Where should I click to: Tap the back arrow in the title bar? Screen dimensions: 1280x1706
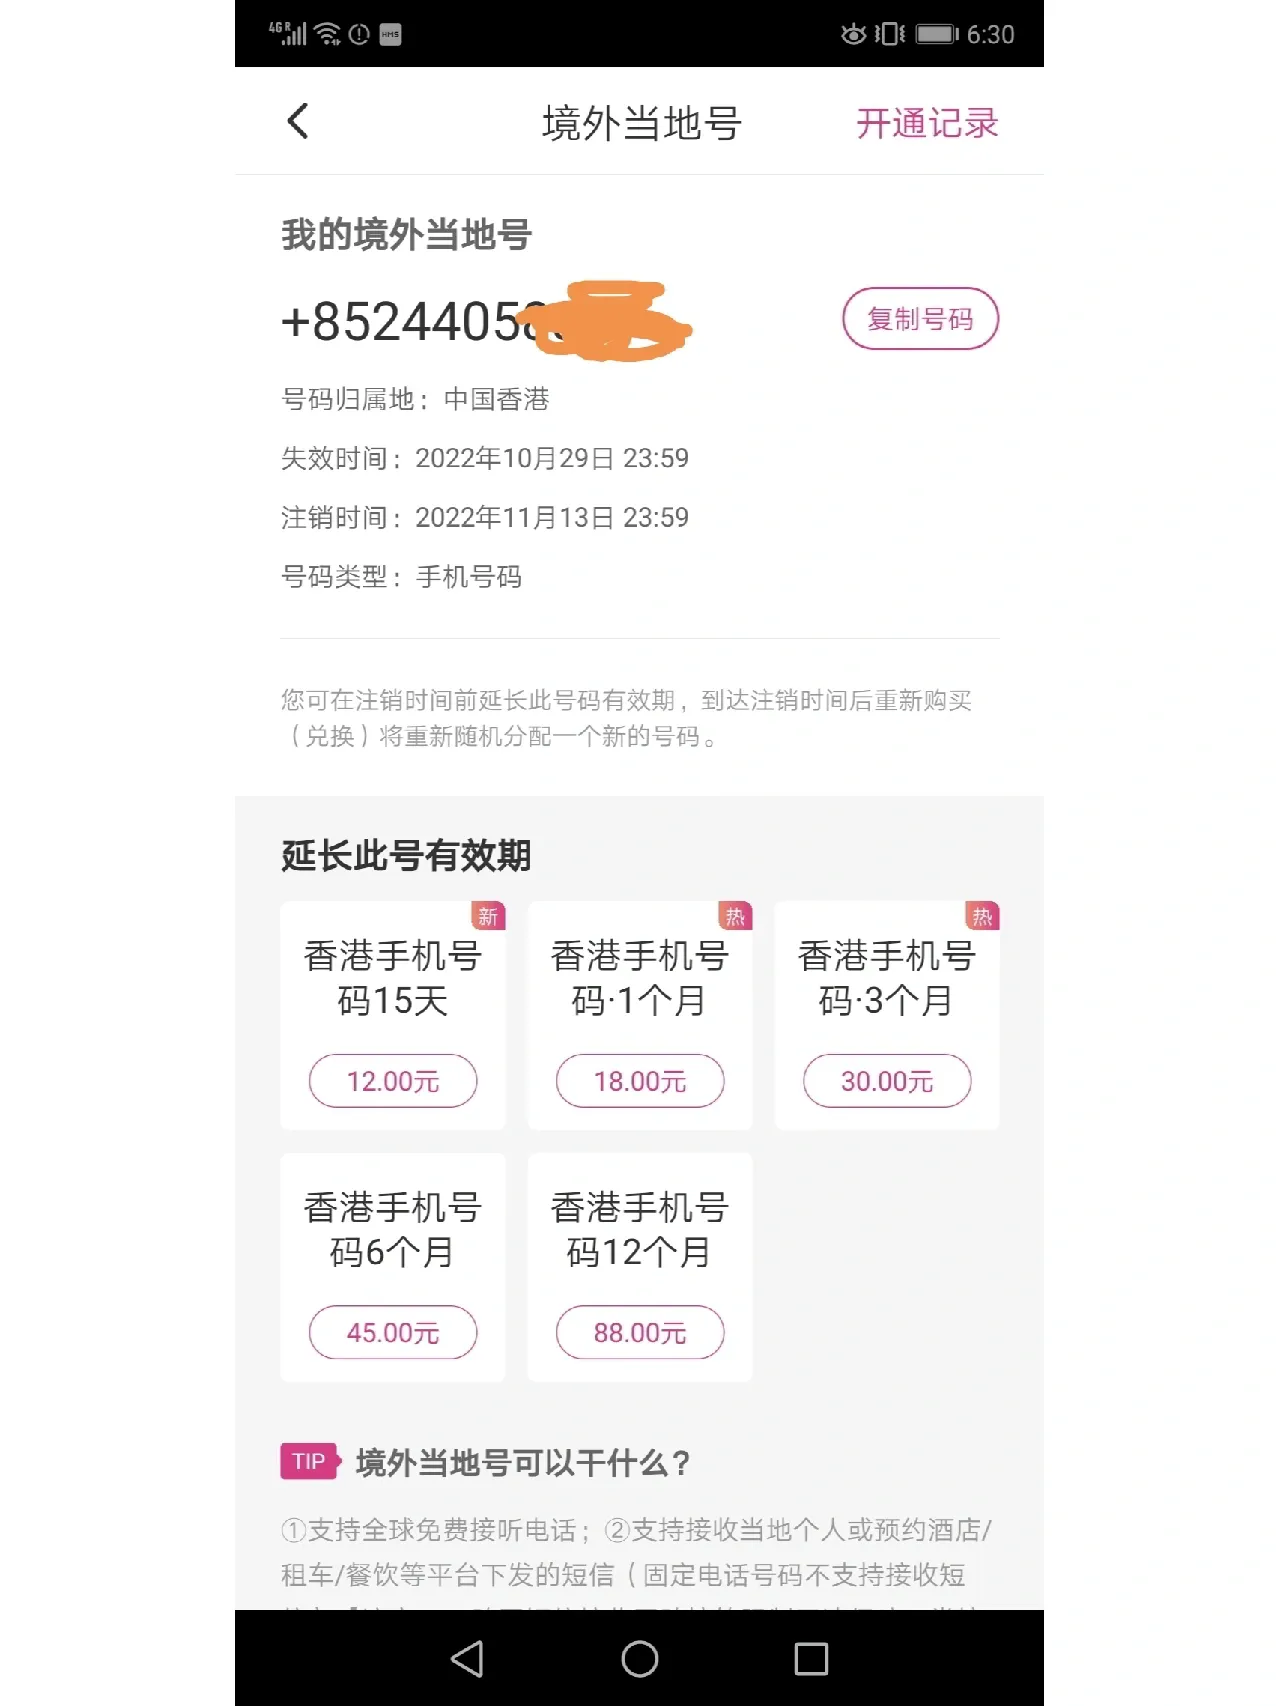pos(296,121)
